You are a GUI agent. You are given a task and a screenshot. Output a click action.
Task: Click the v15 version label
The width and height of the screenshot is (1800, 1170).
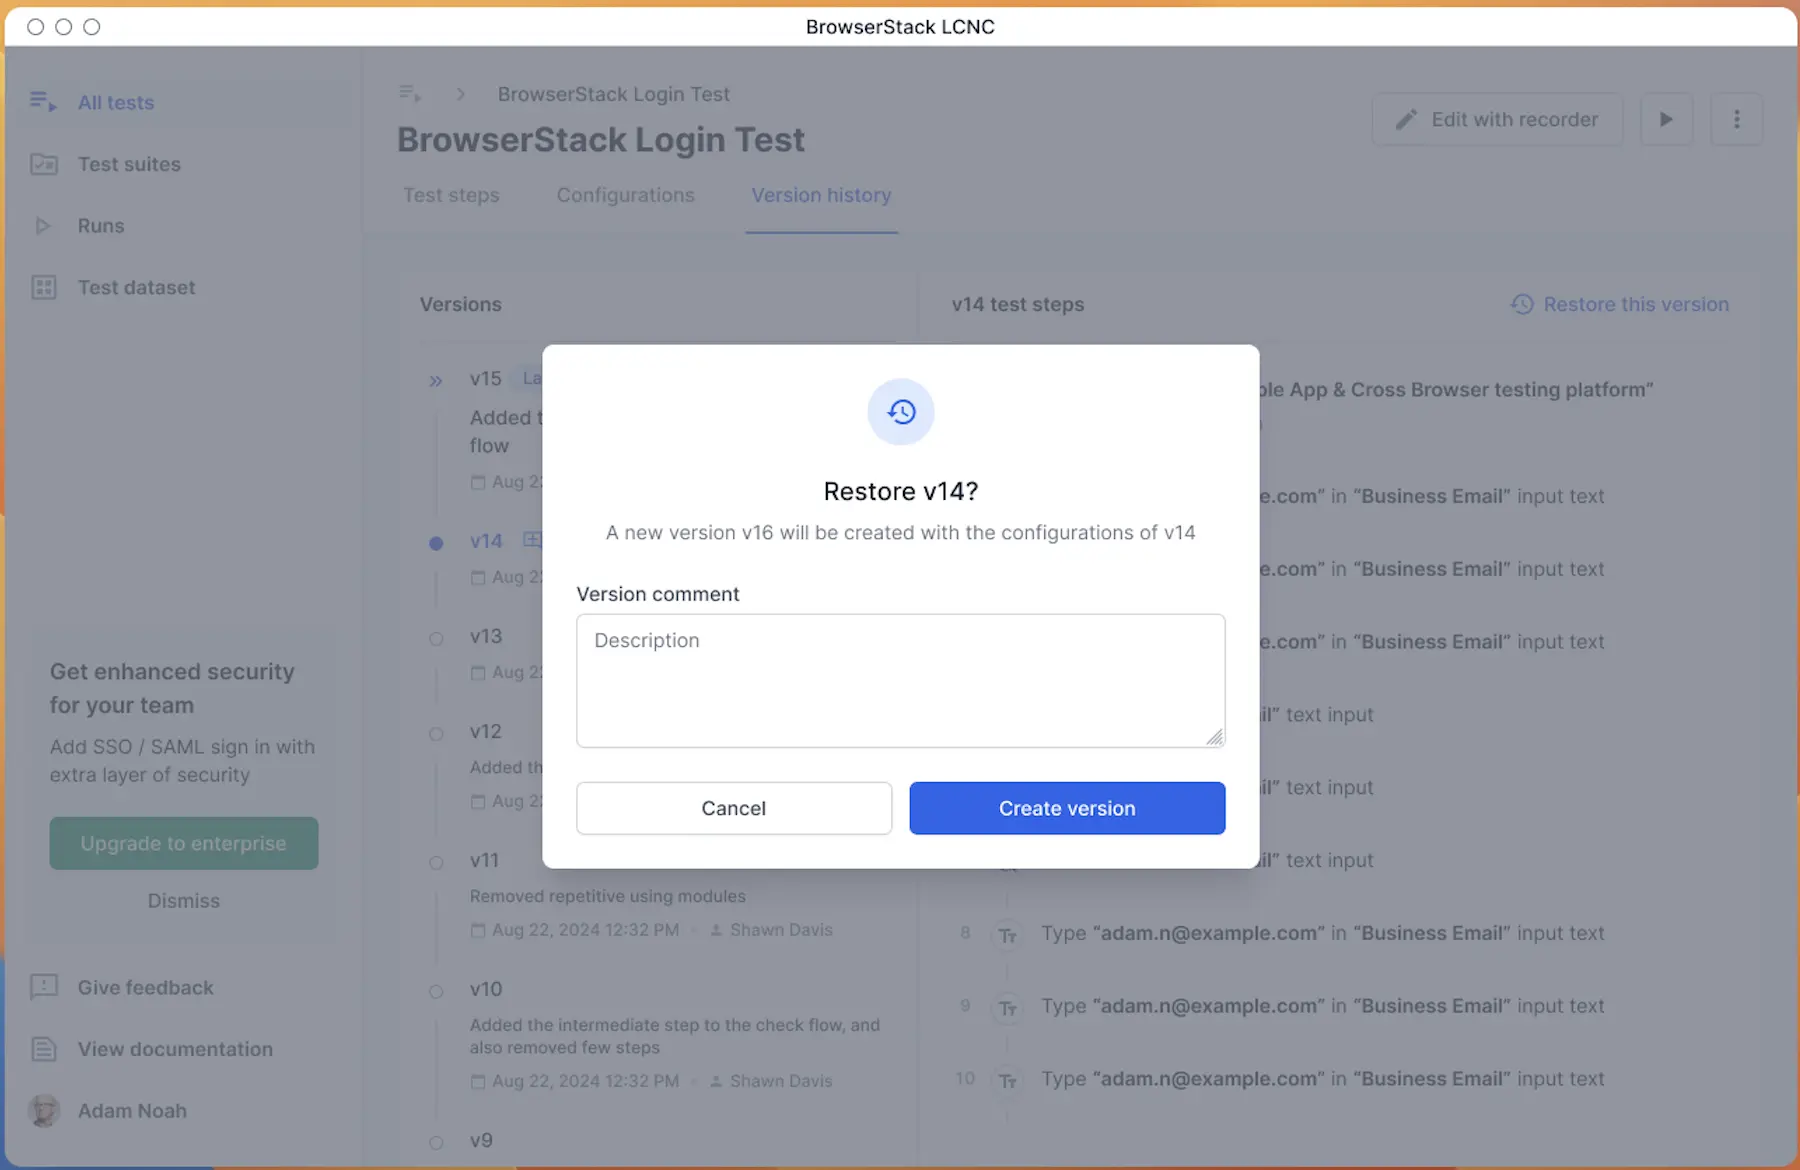(485, 379)
